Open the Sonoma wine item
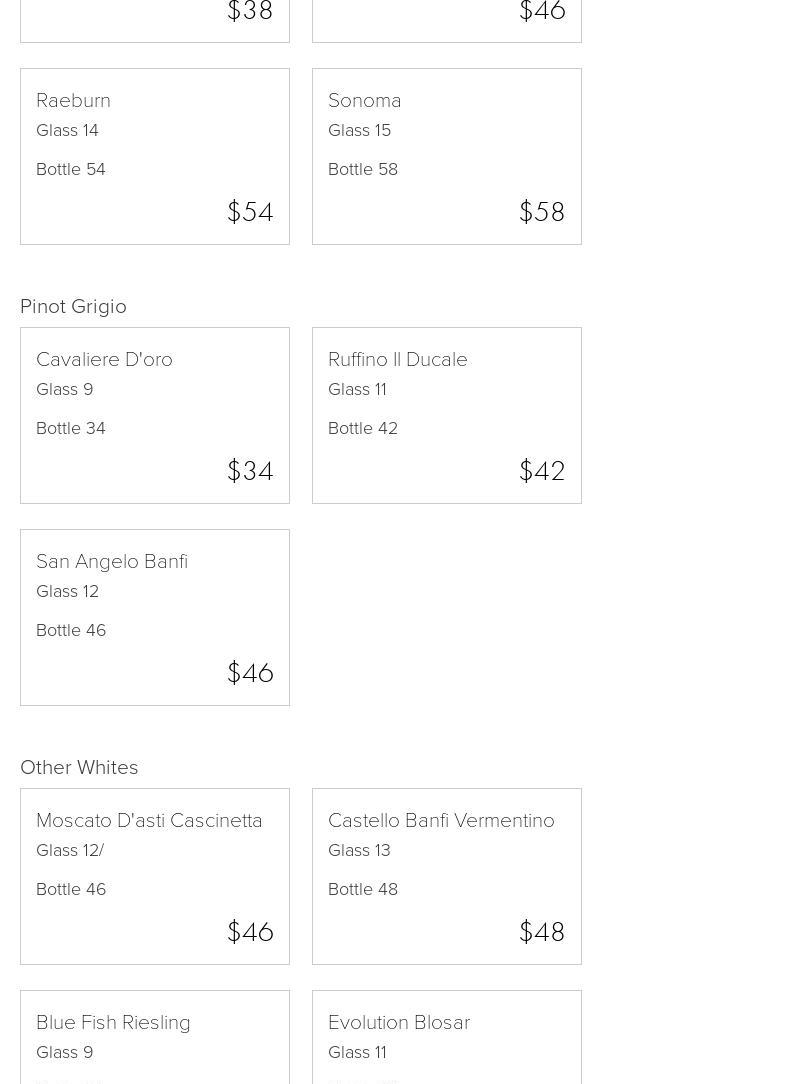Viewport: 785px width, 1084px height. click(447, 156)
